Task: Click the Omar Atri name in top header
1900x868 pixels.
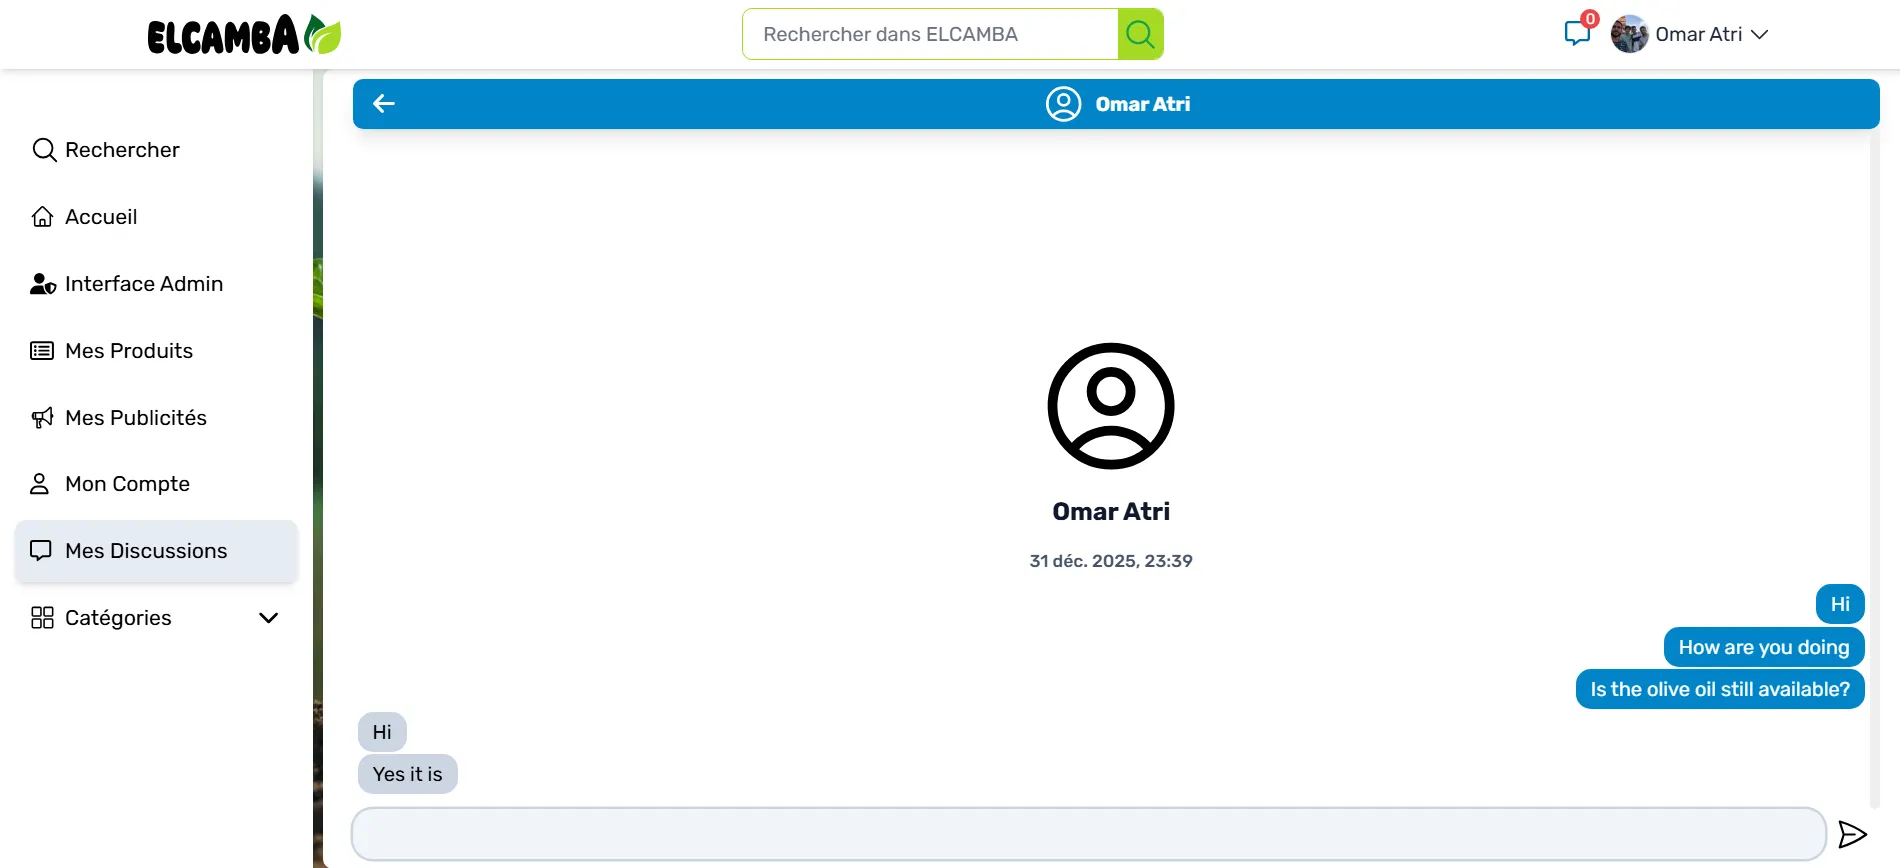Action: click(1698, 34)
